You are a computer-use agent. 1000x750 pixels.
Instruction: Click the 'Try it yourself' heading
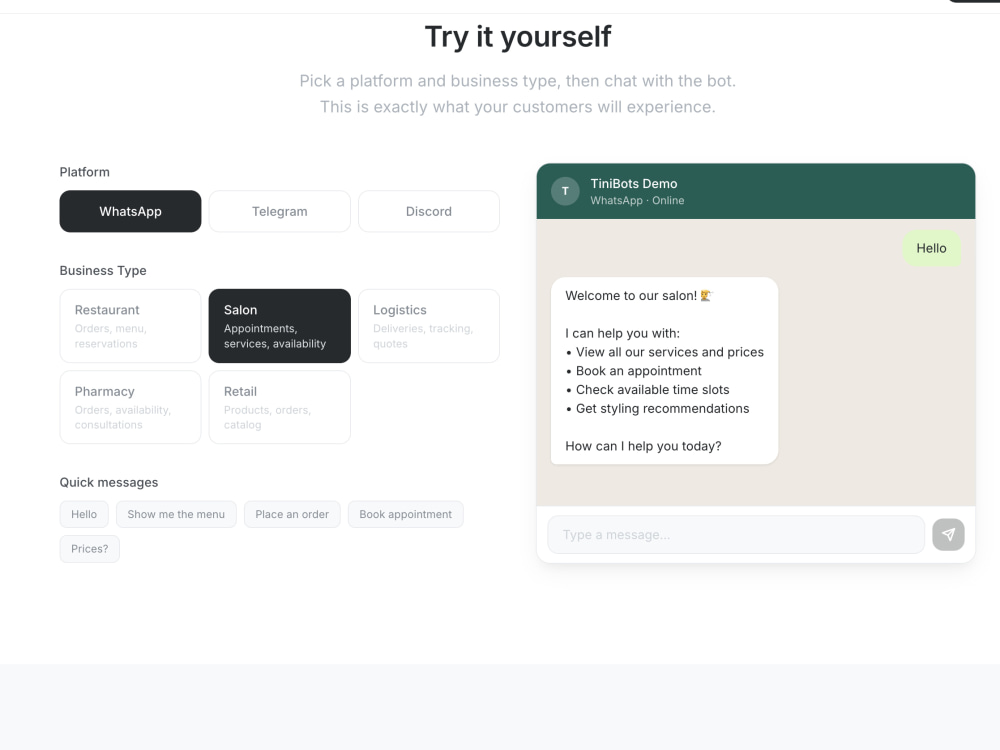[518, 36]
